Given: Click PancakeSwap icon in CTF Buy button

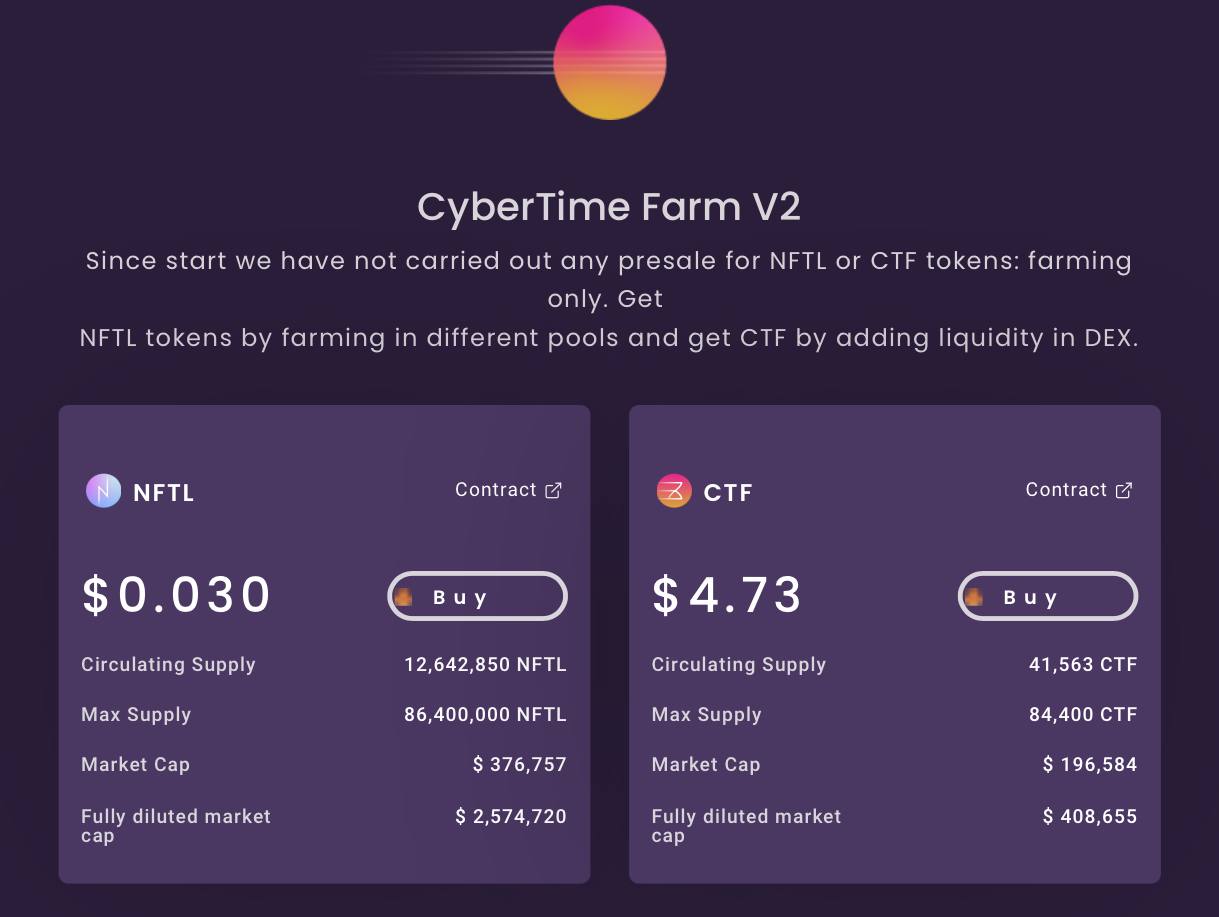Looking at the screenshot, I should pos(974,598).
